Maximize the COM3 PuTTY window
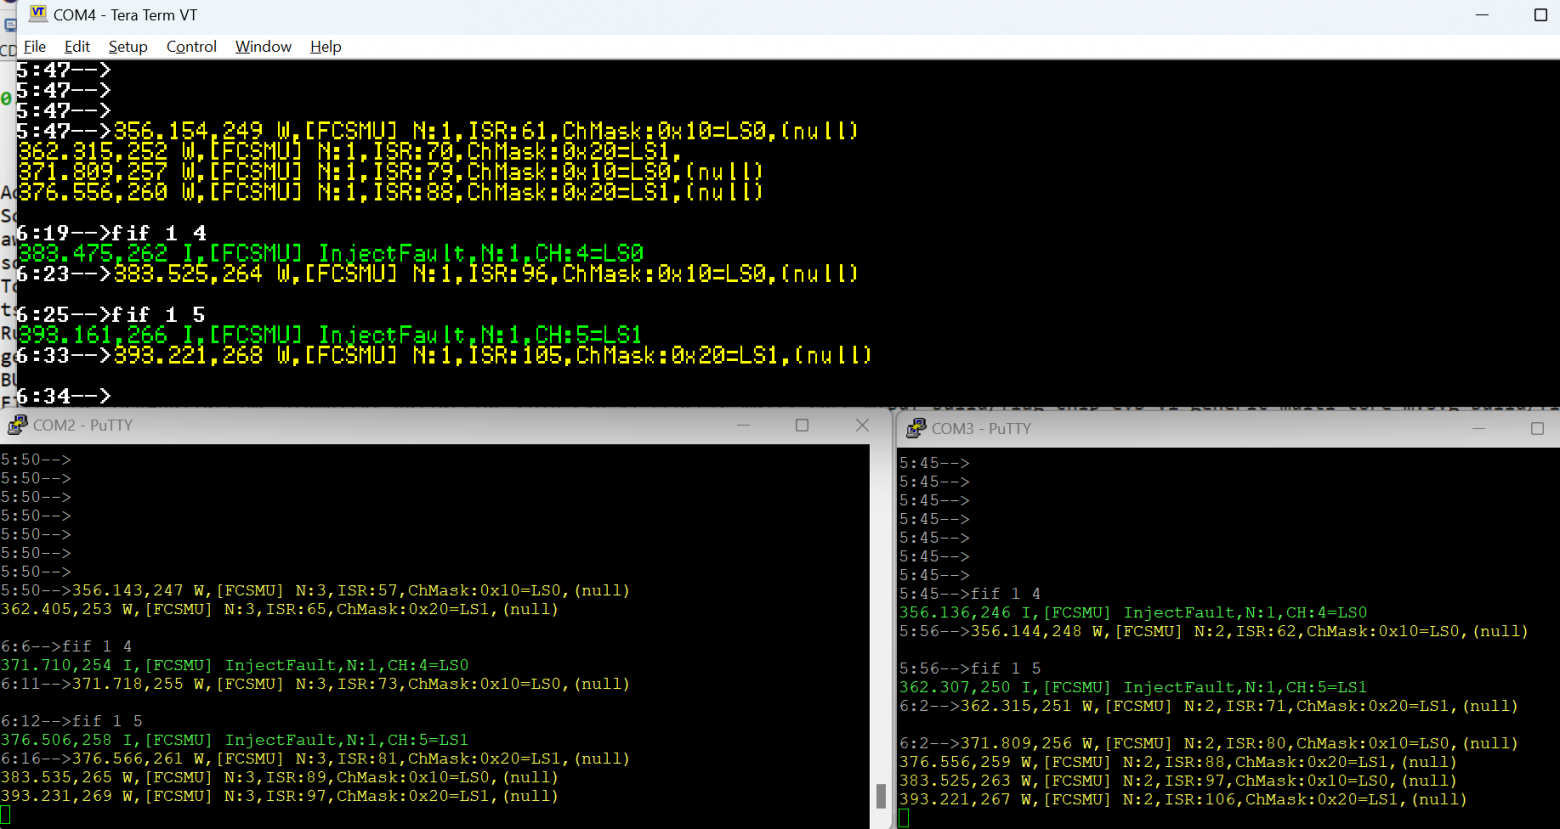Screen dimensions: 1560x829 (x=1537, y=428)
